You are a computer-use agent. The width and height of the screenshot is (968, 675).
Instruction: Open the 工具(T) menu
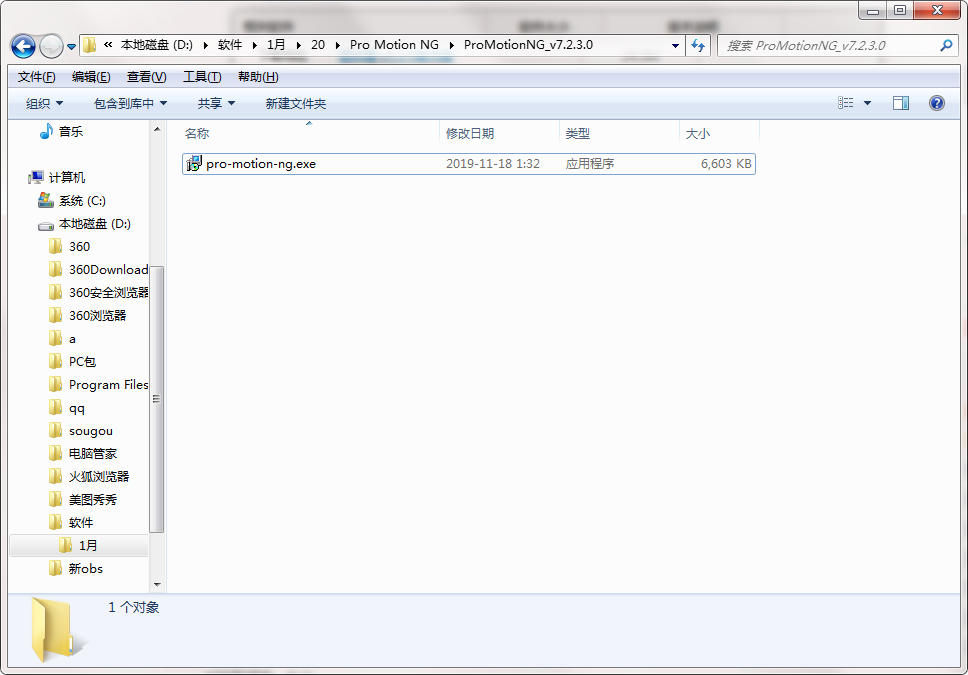pos(202,77)
